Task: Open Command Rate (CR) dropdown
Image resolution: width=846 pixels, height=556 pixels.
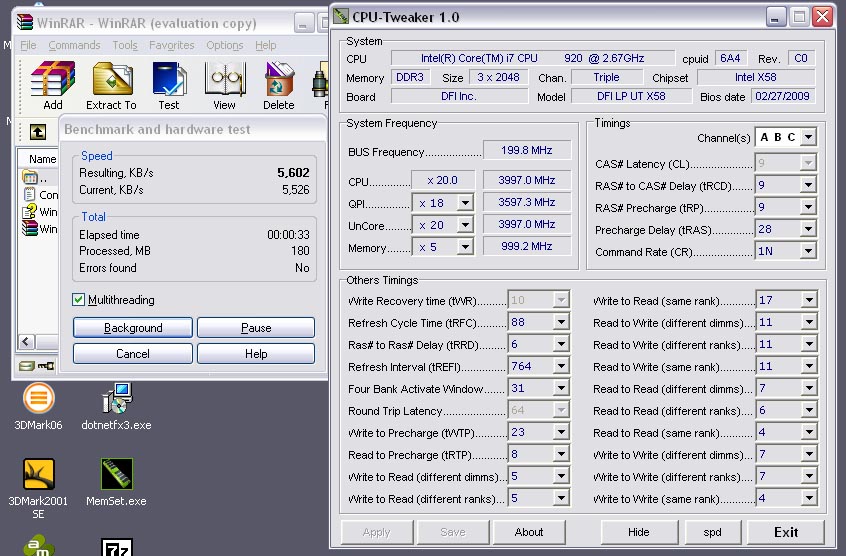Action: coord(808,251)
